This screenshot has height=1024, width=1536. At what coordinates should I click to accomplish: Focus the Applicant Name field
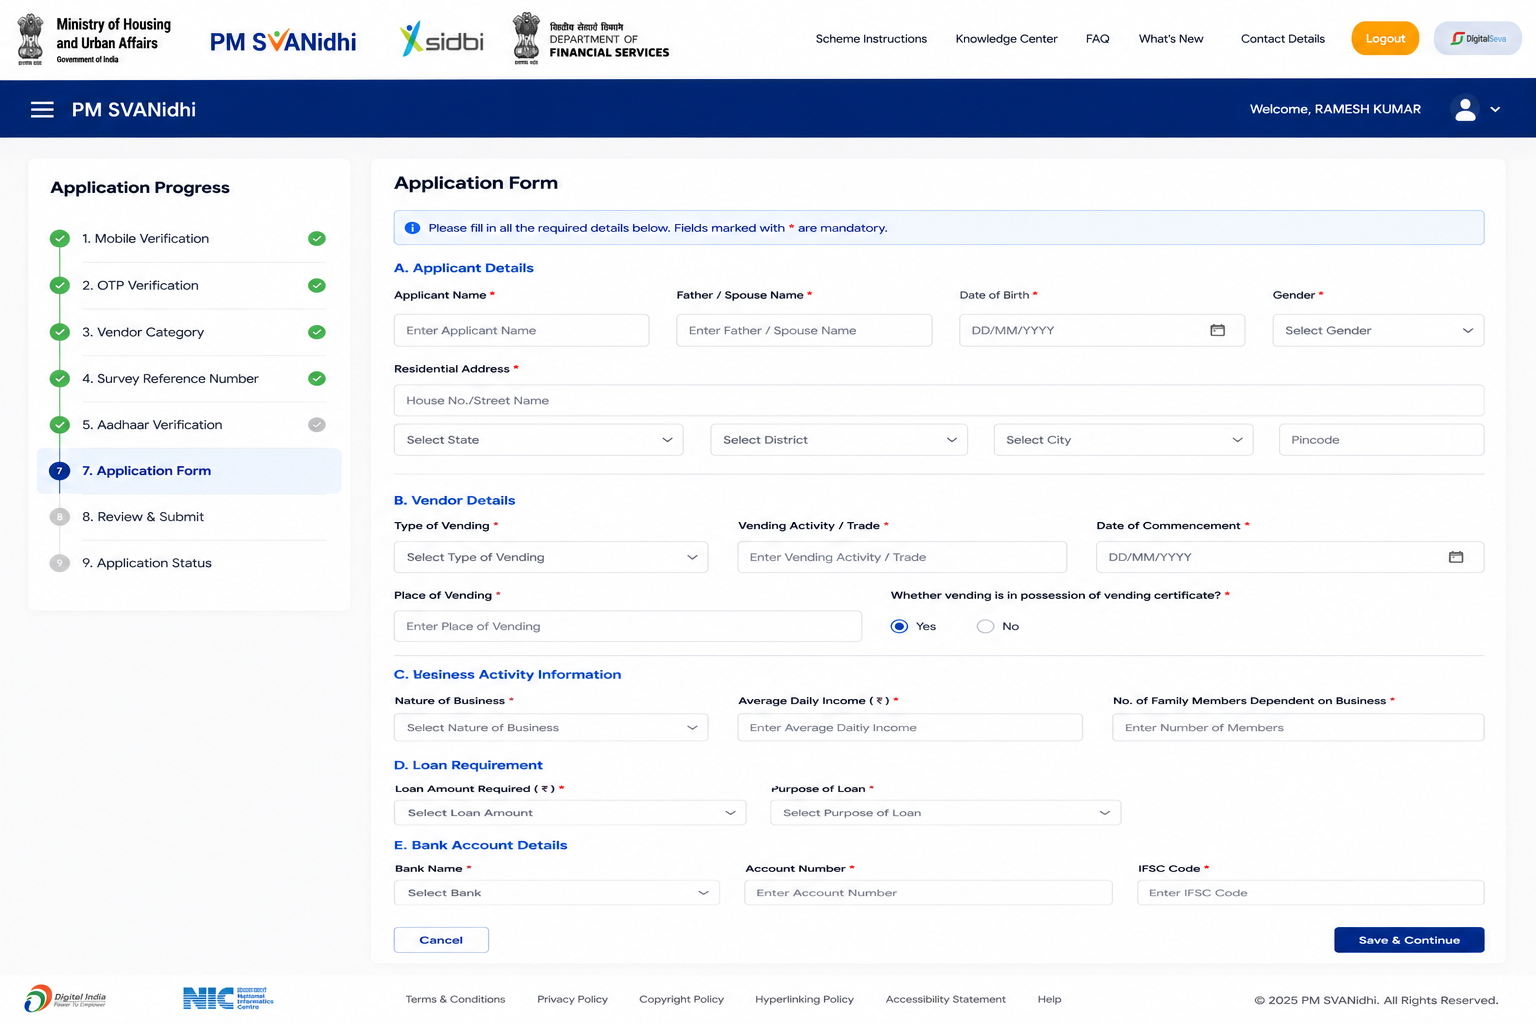click(521, 330)
